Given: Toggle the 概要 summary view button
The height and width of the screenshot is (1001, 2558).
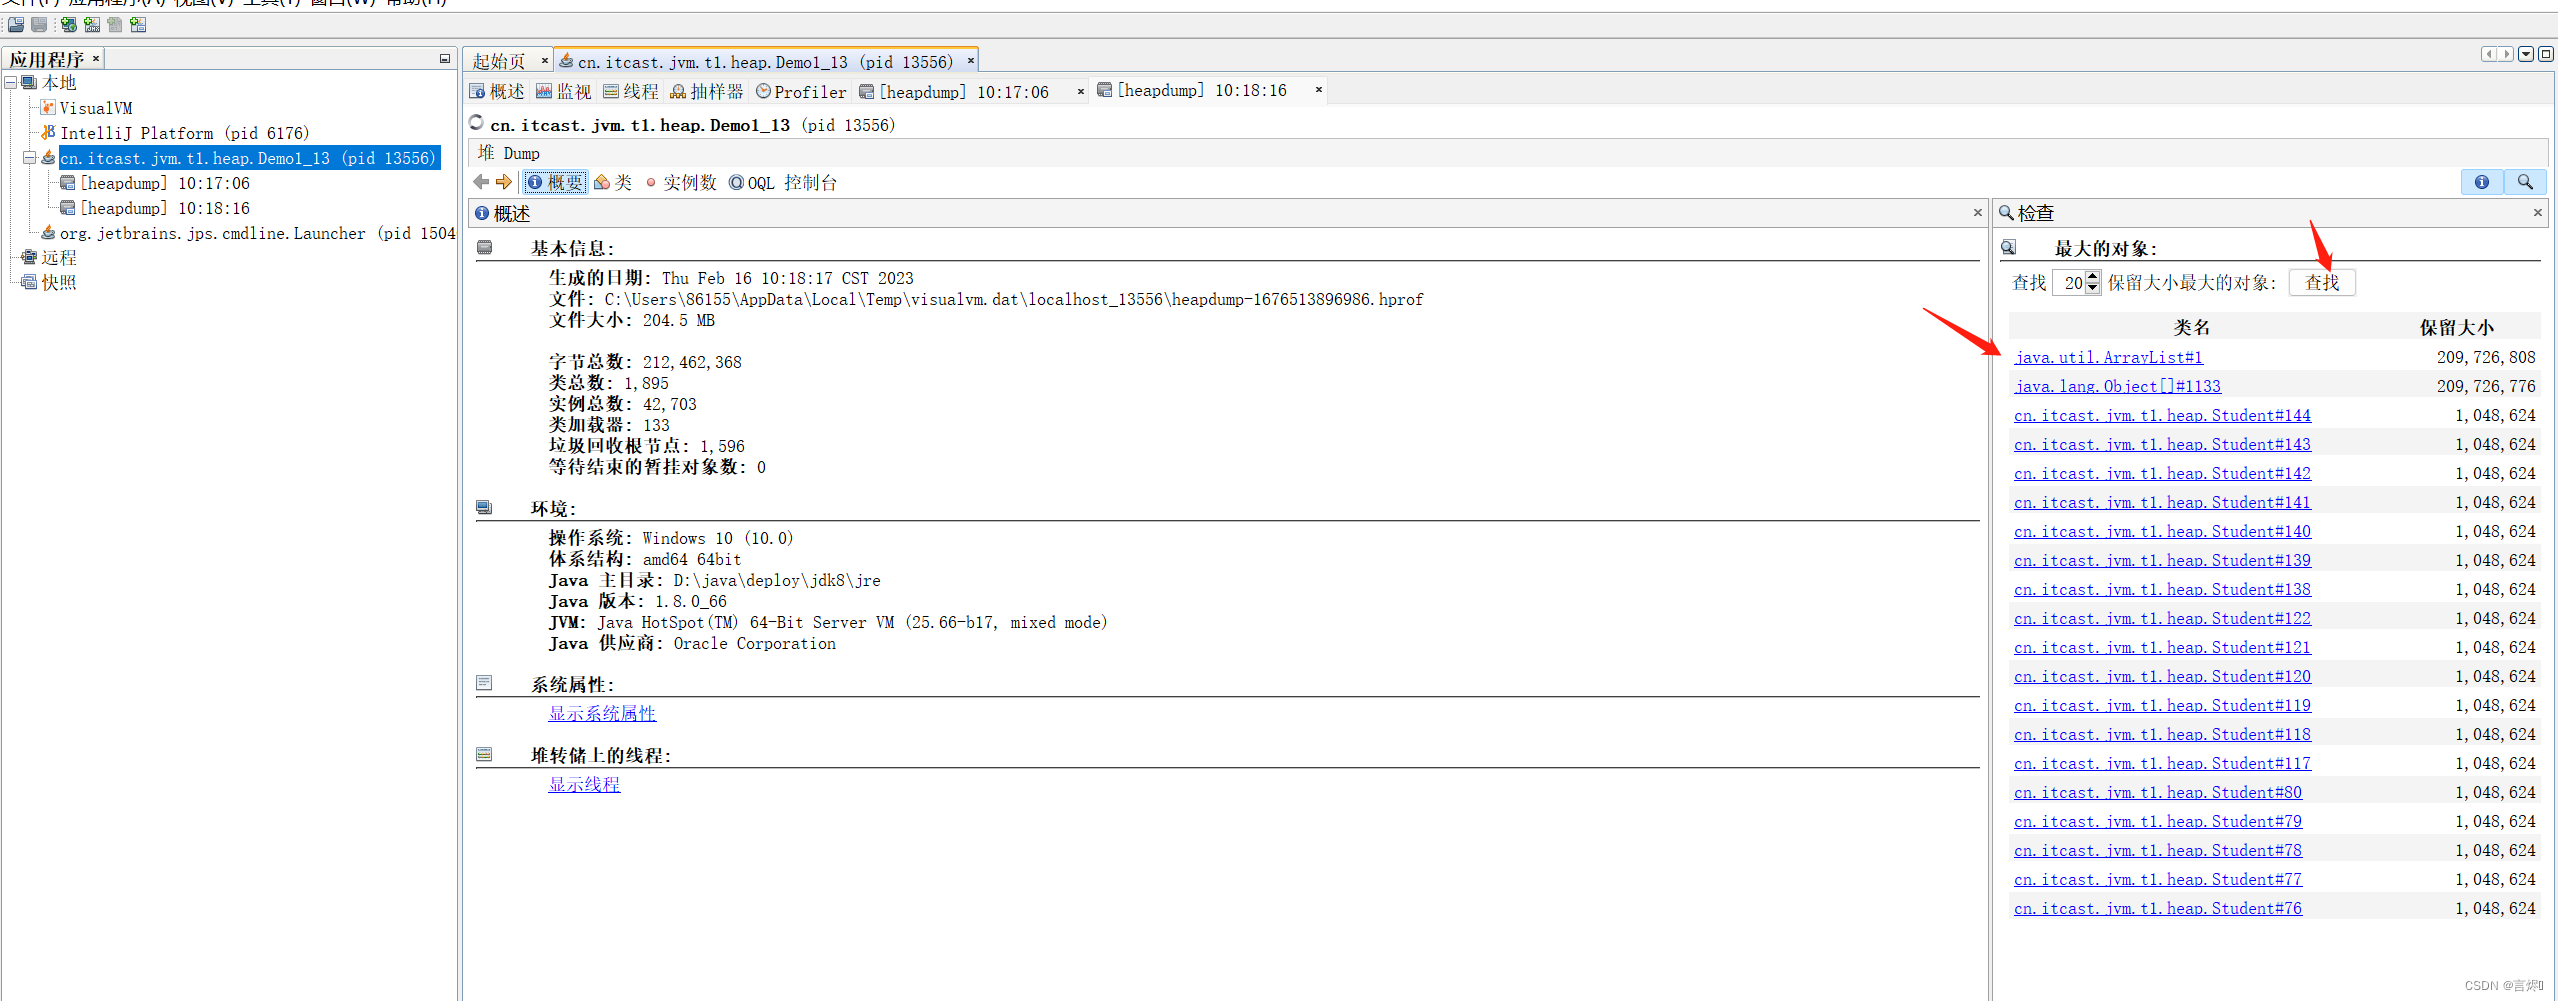Looking at the screenshot, I should coord(555,182).
